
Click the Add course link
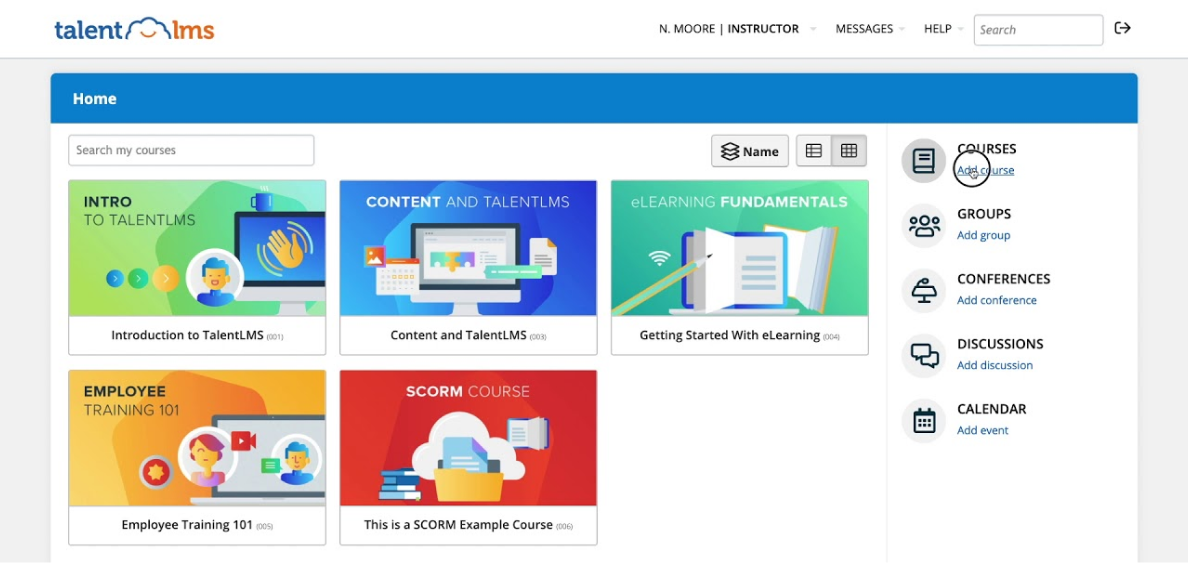[985, 170]
